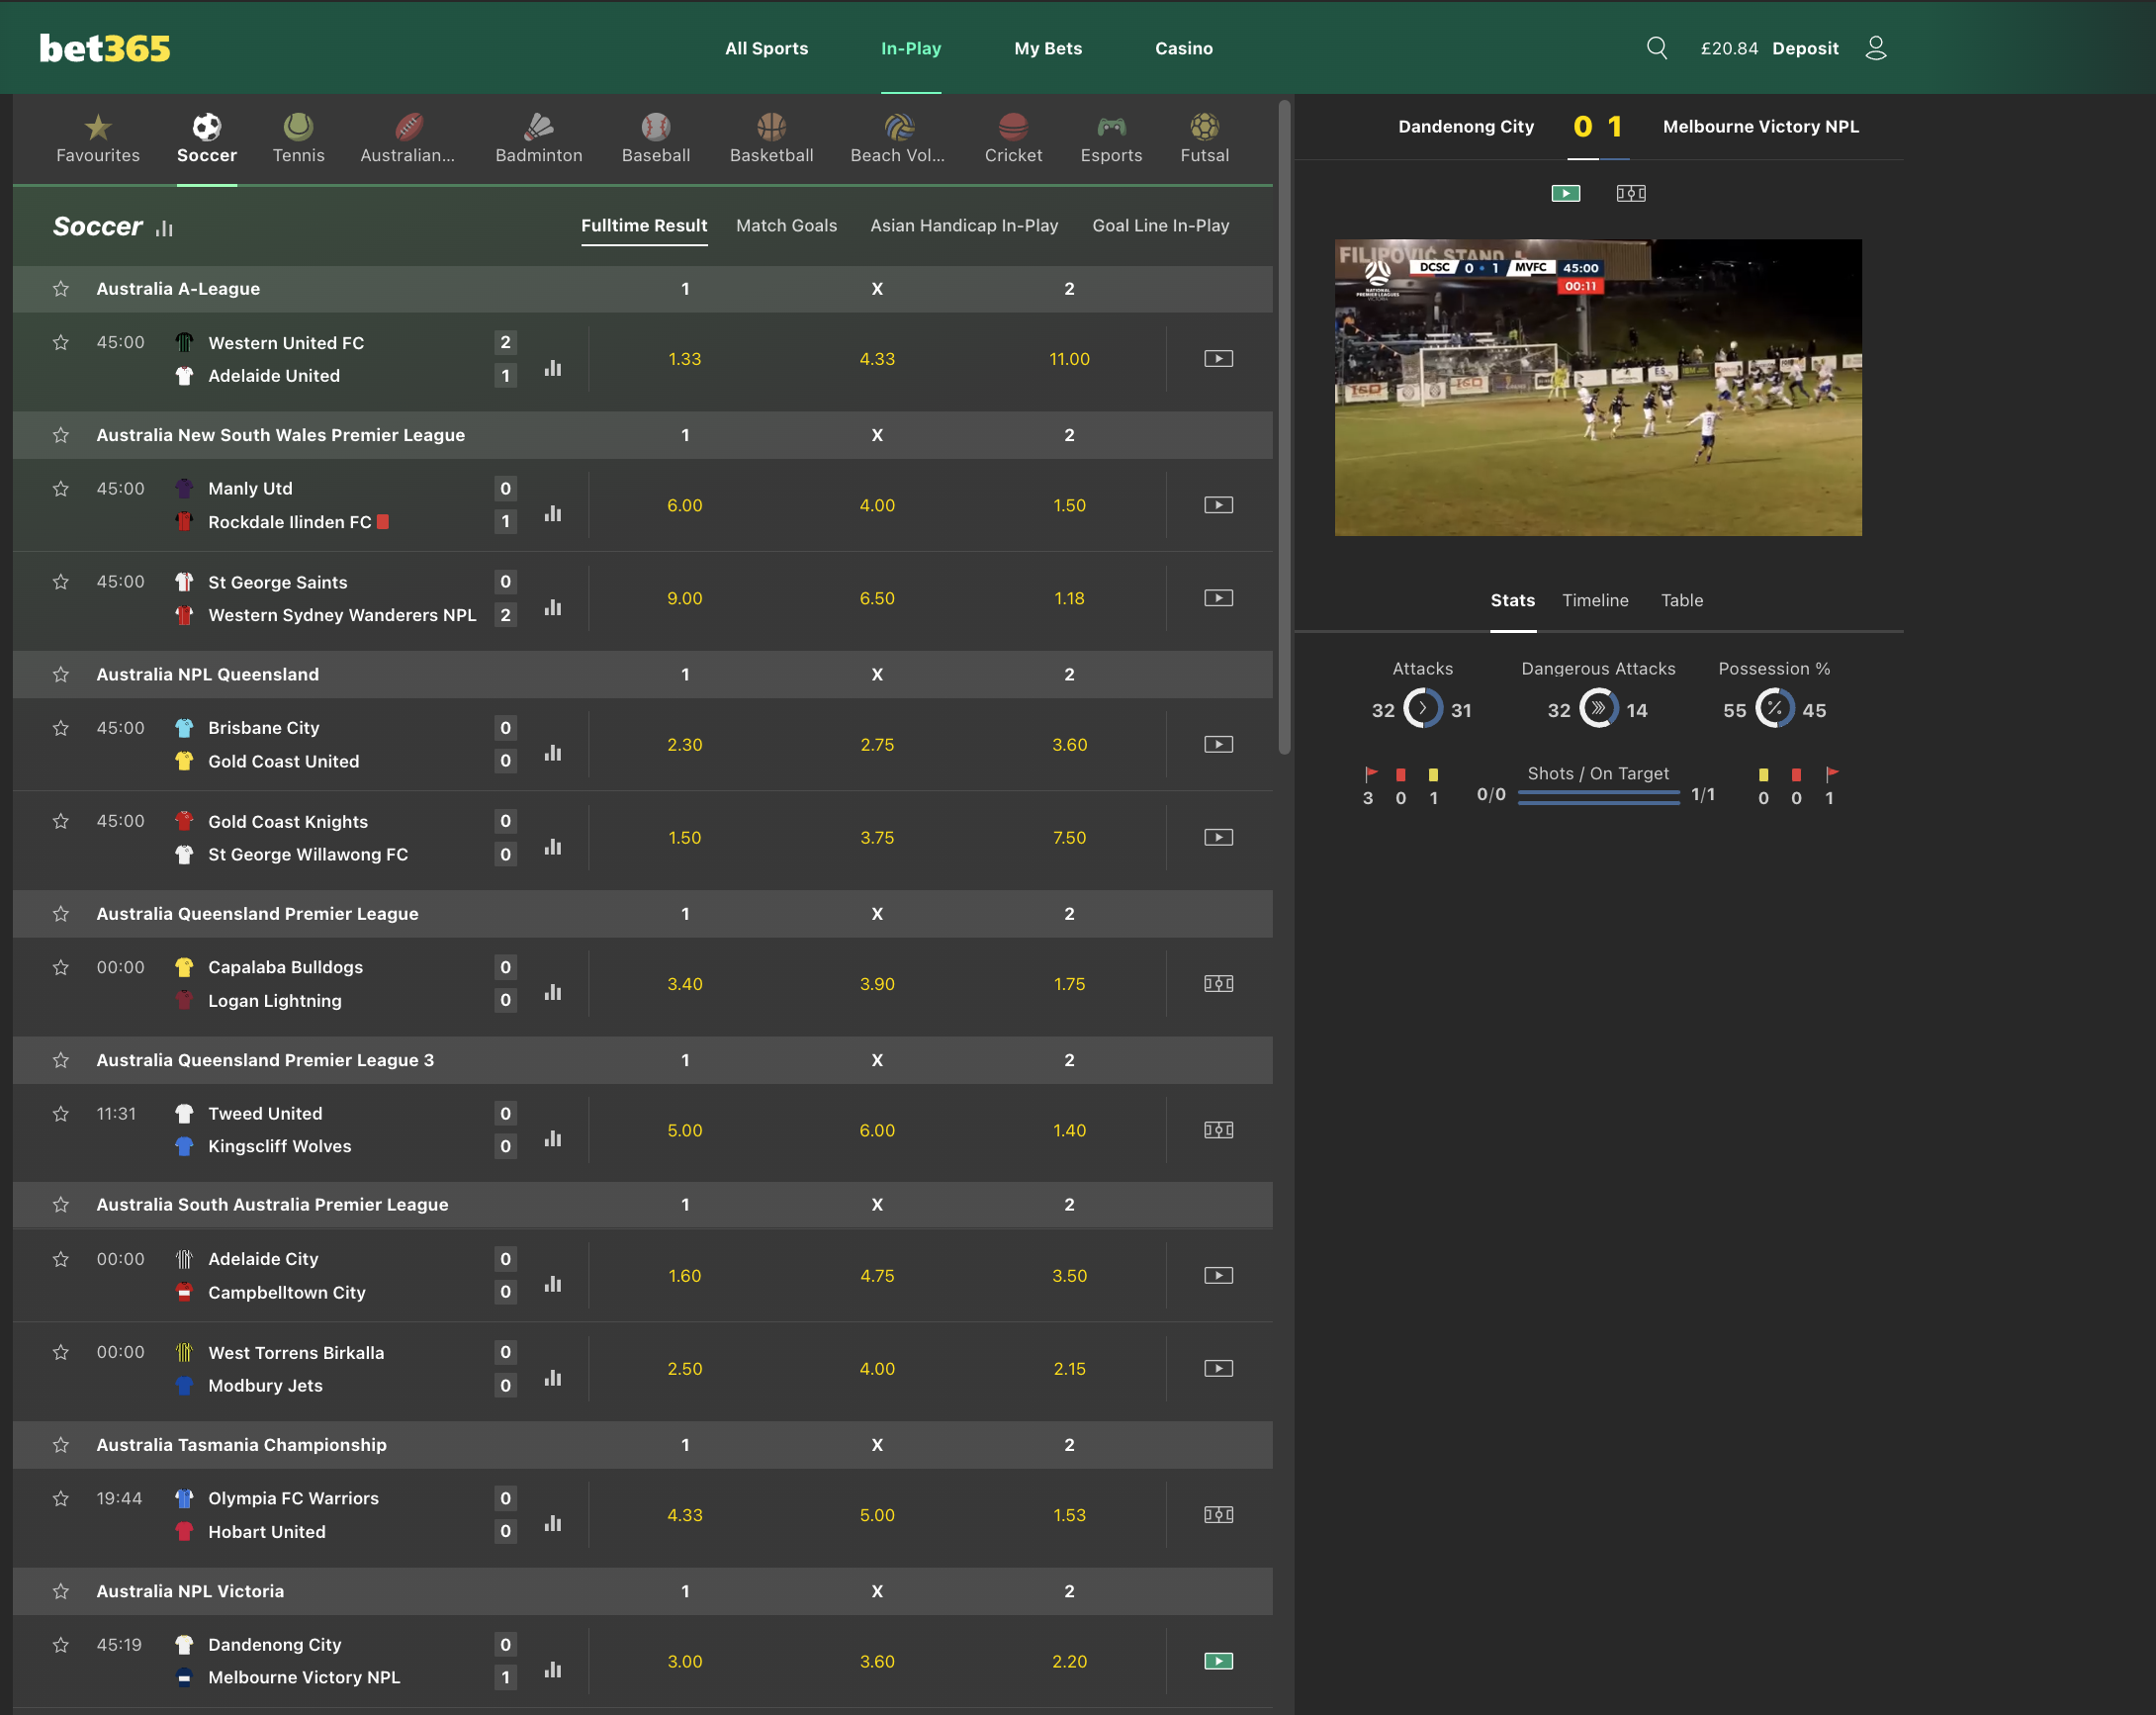Favourite the Western United FC match

61,343
